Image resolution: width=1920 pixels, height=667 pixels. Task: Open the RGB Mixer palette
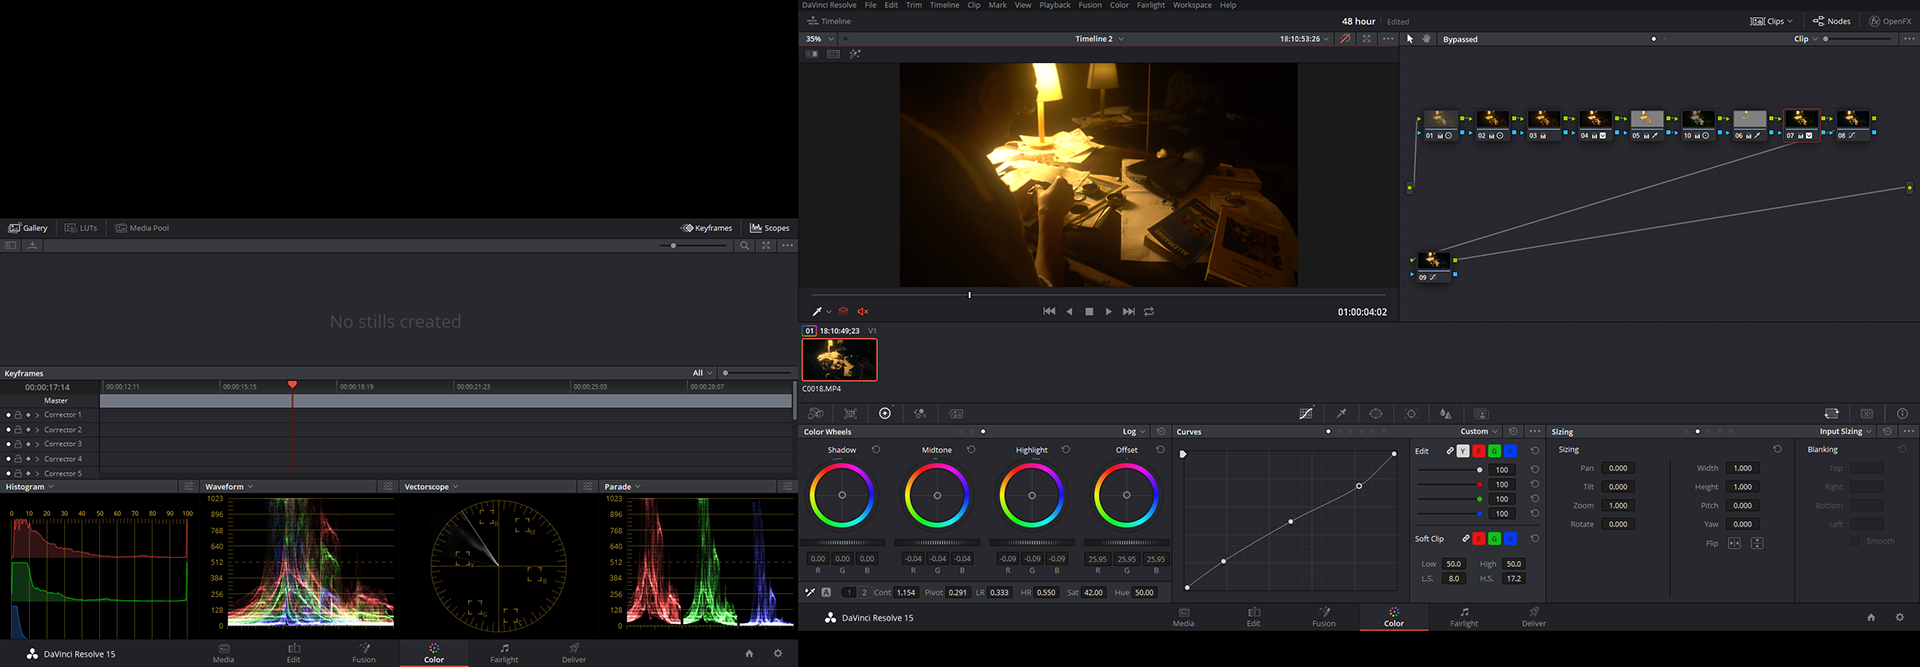tap(920, 413)
